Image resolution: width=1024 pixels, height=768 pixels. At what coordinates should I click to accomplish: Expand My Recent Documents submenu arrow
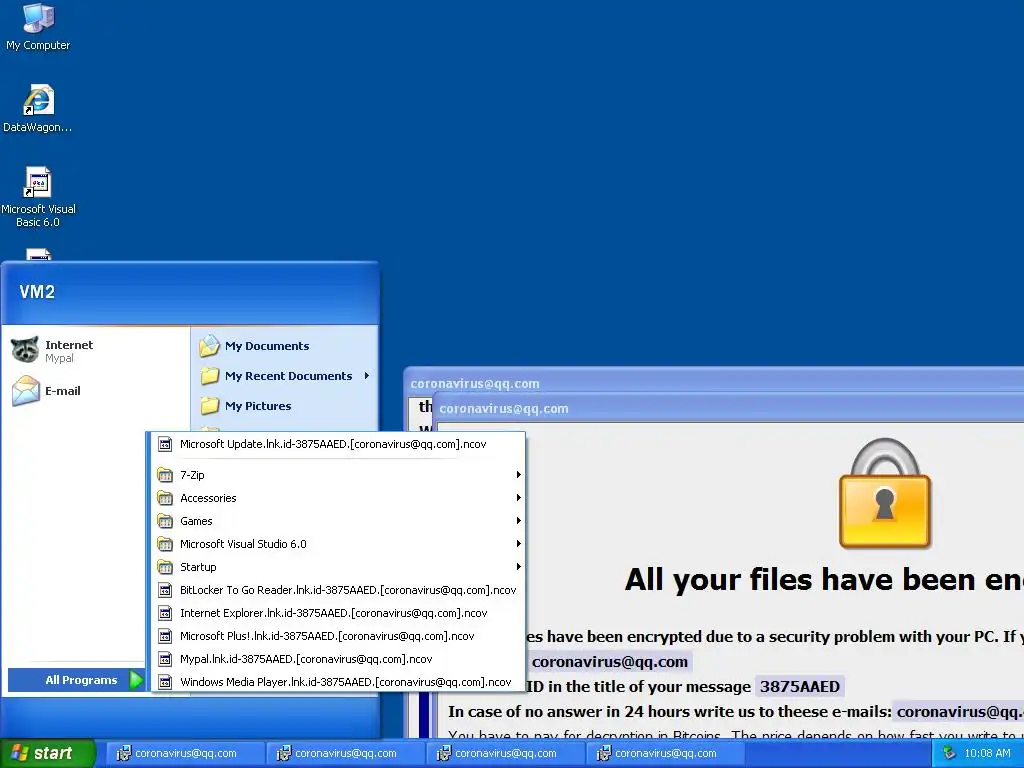(367, 376)
